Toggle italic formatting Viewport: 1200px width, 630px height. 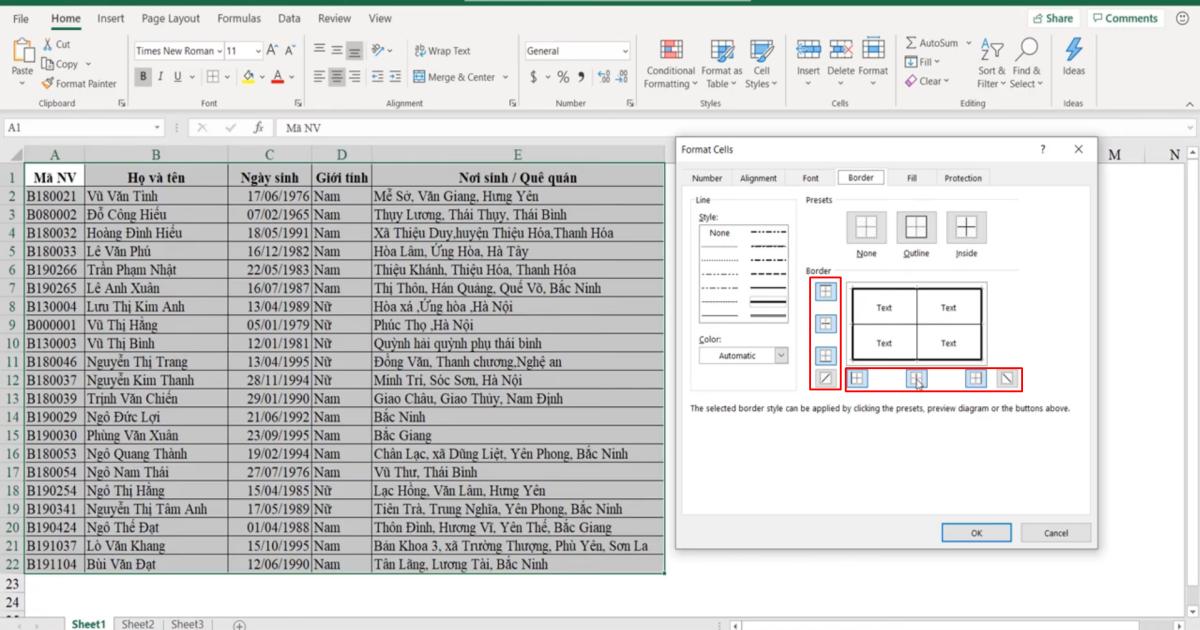tap(160, 77)
